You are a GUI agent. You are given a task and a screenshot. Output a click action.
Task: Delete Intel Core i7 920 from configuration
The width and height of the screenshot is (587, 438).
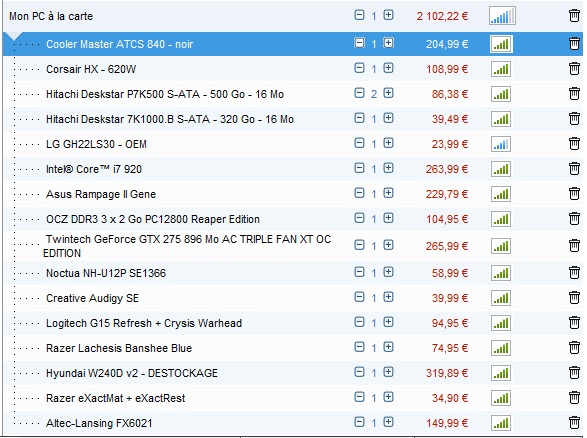click(x=574, y=168)
